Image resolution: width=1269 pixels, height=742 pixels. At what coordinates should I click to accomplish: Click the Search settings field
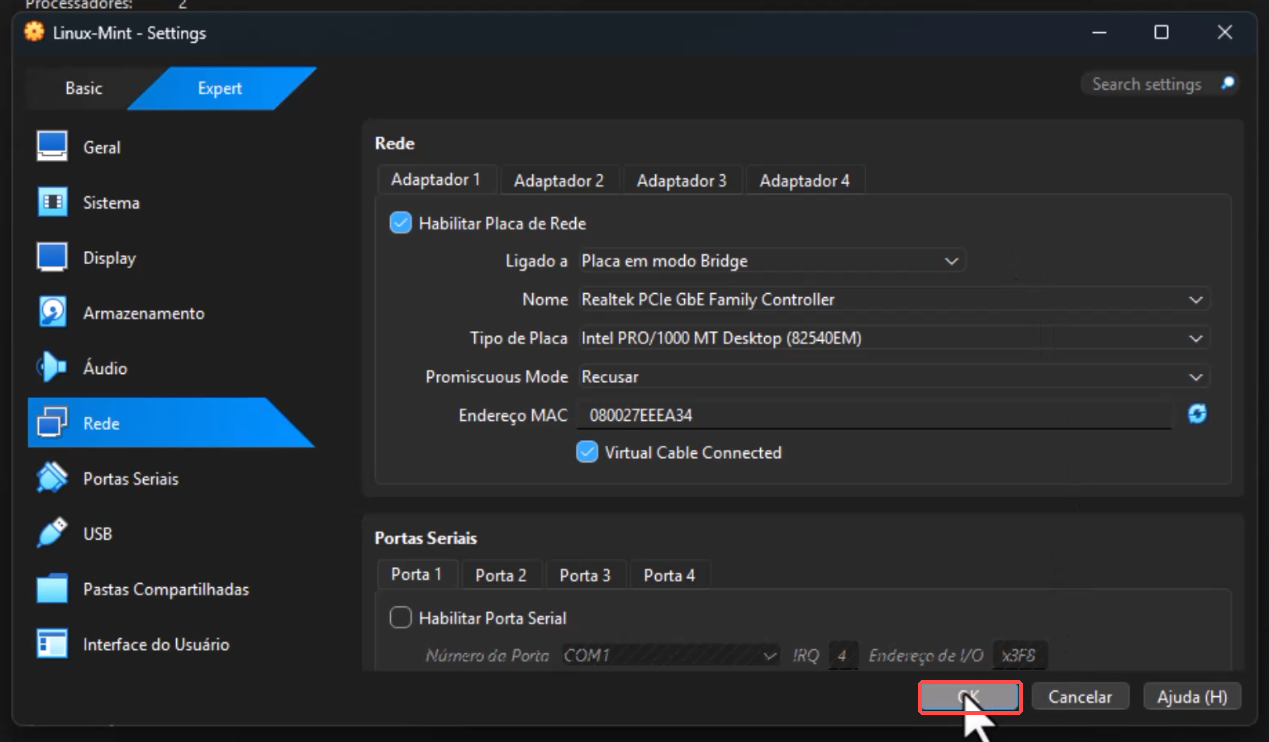click(x=1160, y=84)
